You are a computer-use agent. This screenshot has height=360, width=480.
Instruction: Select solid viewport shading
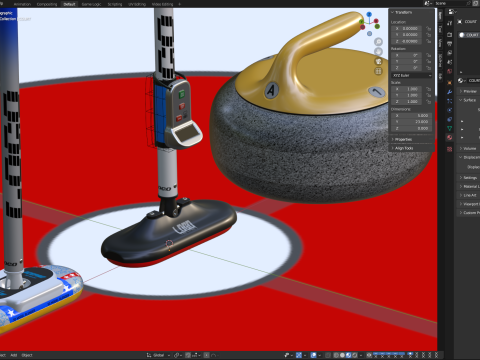tap(342, 355)
